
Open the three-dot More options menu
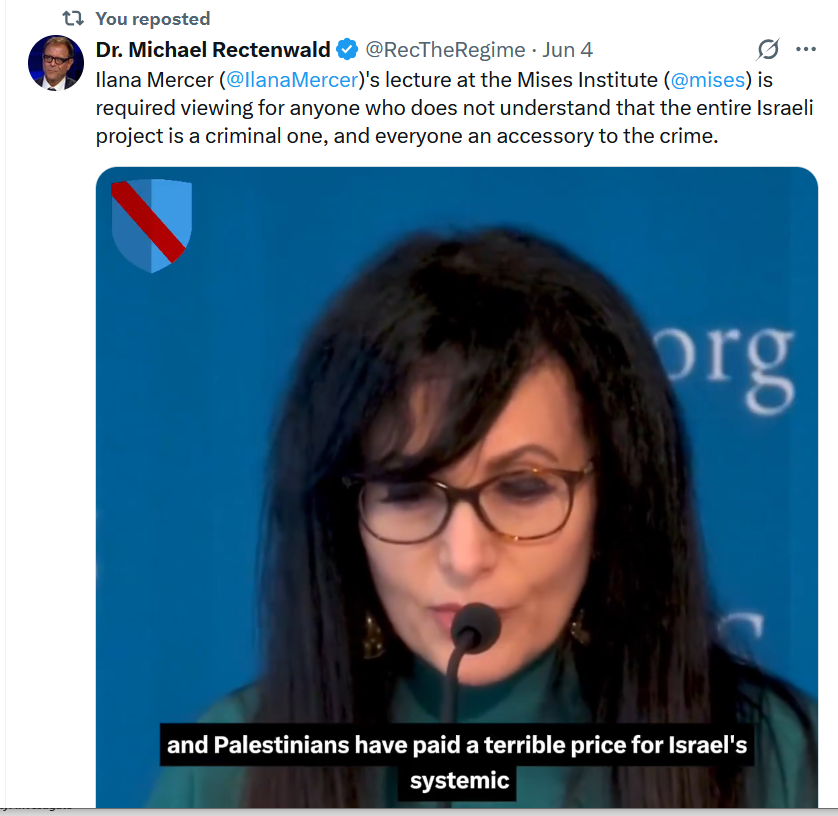(805, 49)
